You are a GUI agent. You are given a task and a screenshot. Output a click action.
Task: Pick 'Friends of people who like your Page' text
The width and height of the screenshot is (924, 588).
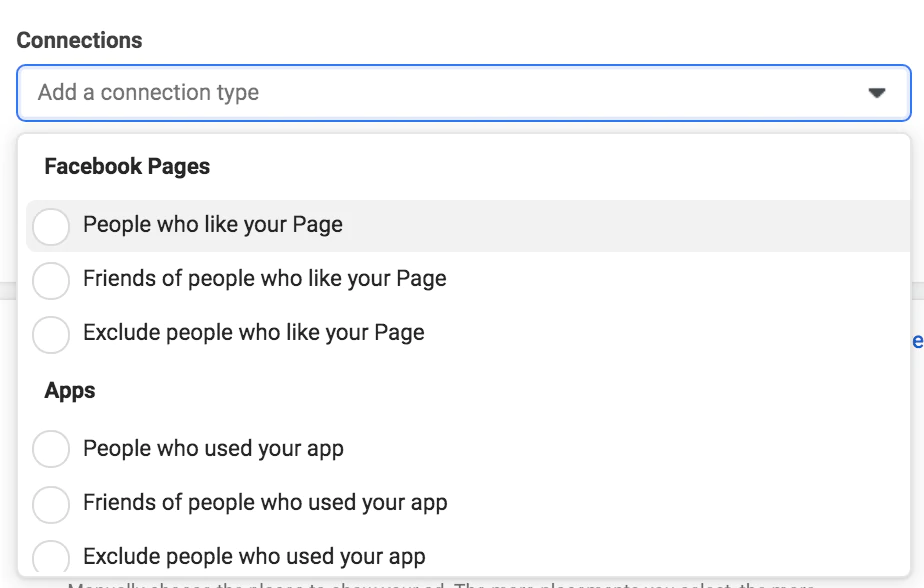click(264, 279)
